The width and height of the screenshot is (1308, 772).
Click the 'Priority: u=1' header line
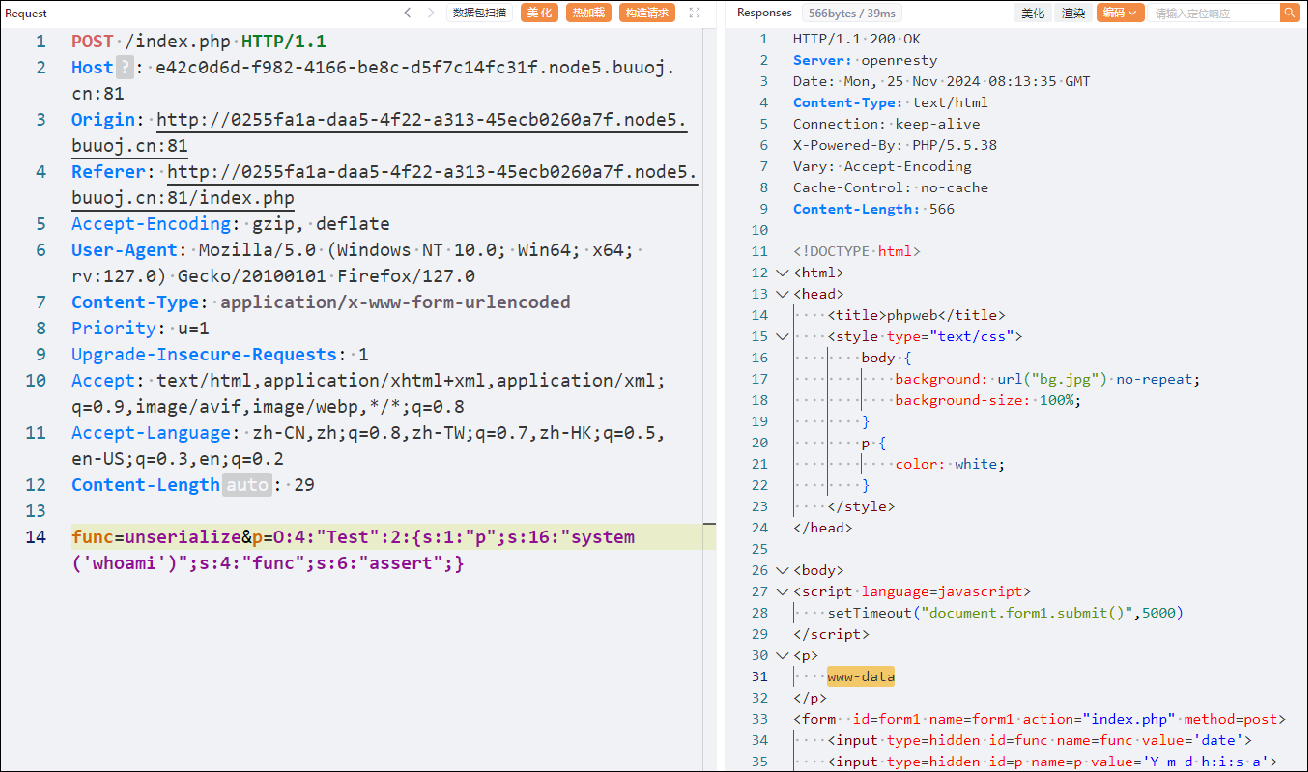tap(140, 328)
